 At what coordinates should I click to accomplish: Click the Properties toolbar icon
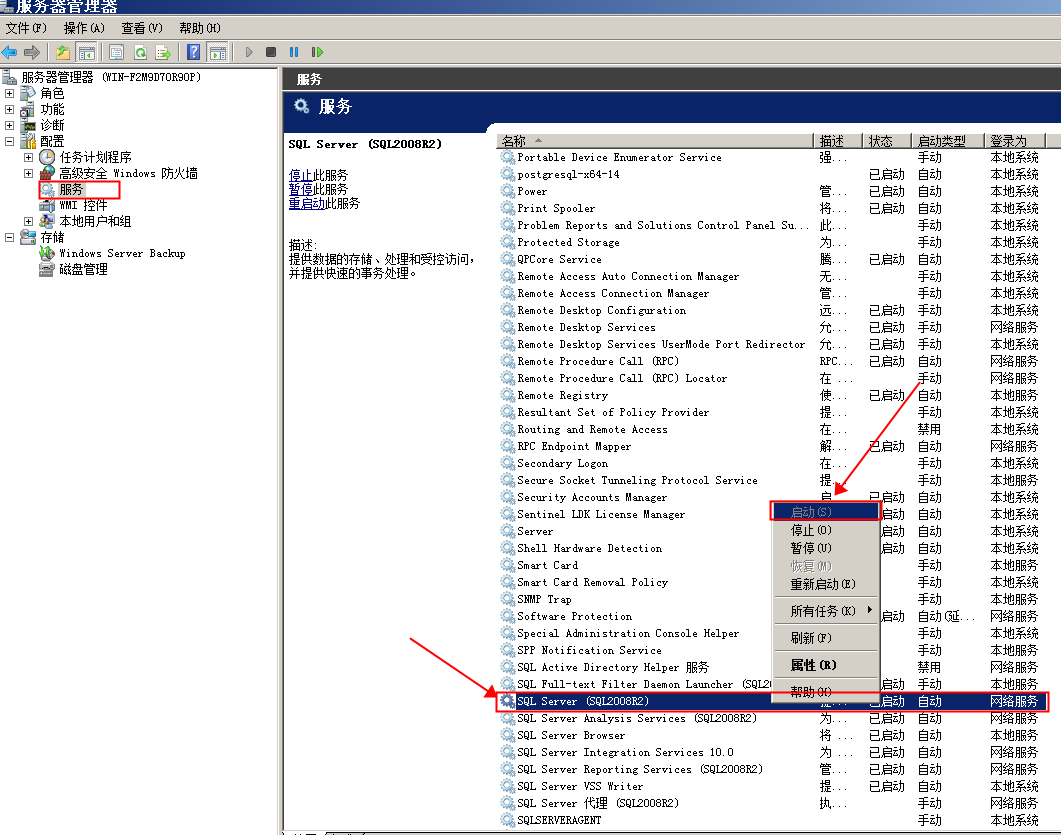[x=117, y=52]
